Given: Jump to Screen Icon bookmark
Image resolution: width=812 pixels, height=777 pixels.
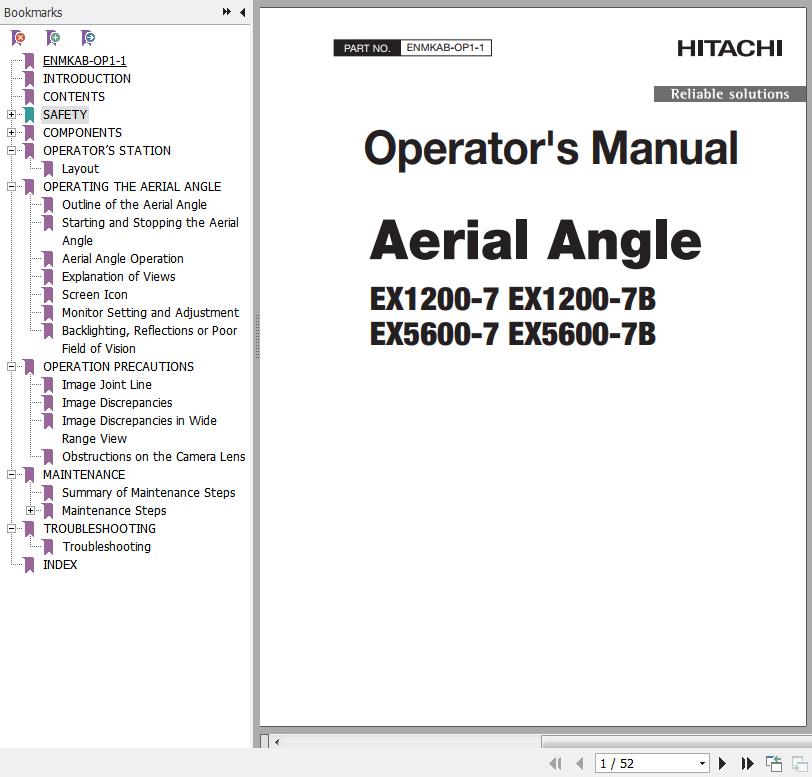Looking at the screenshot, I should pos(95,295).
